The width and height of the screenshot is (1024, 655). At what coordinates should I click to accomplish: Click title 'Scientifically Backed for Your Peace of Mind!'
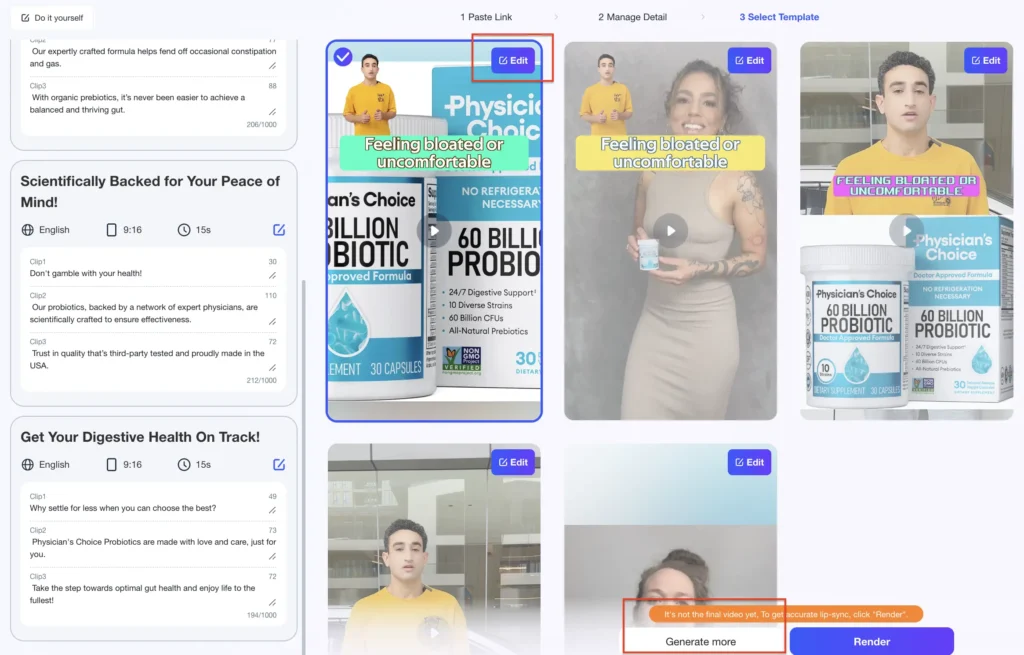[150, 191]
